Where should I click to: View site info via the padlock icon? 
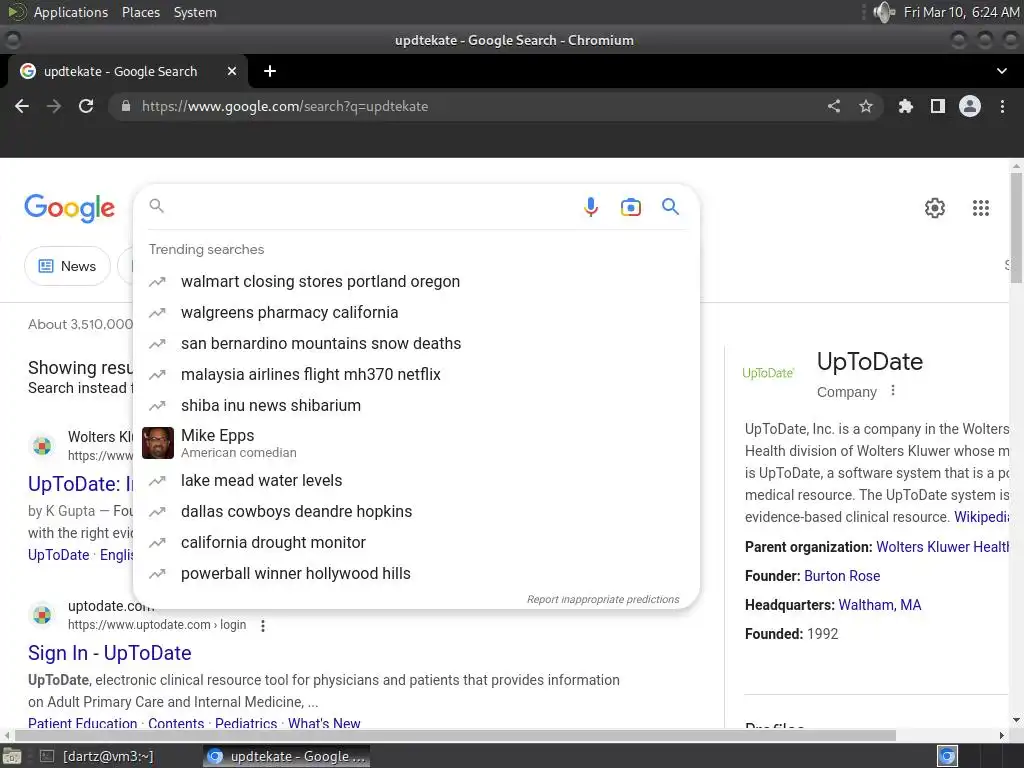coord(126,106)
